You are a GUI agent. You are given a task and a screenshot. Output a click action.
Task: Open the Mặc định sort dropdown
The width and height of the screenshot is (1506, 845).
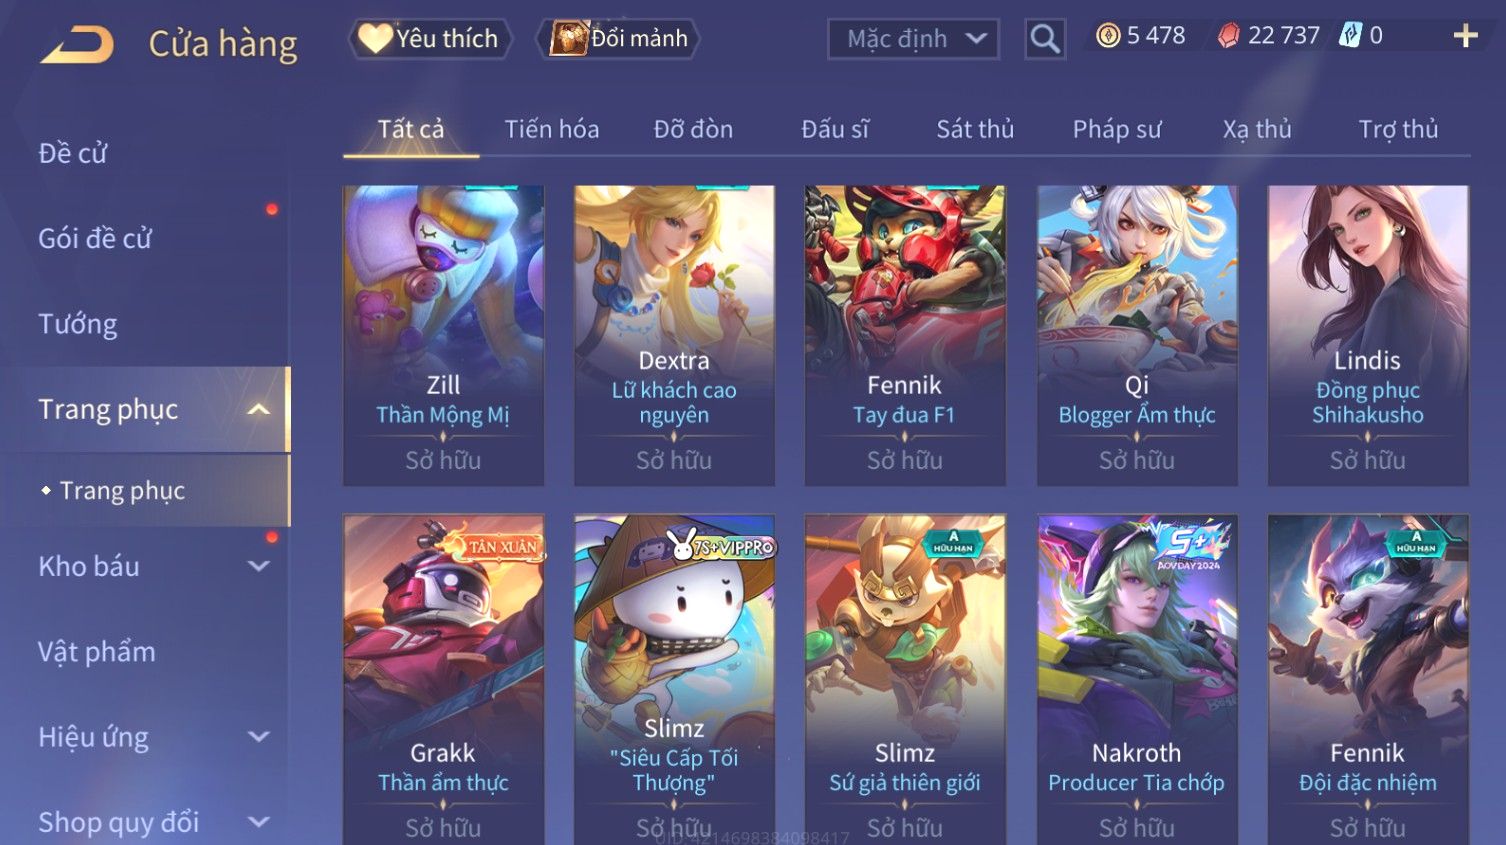click(x=913, y=39)
